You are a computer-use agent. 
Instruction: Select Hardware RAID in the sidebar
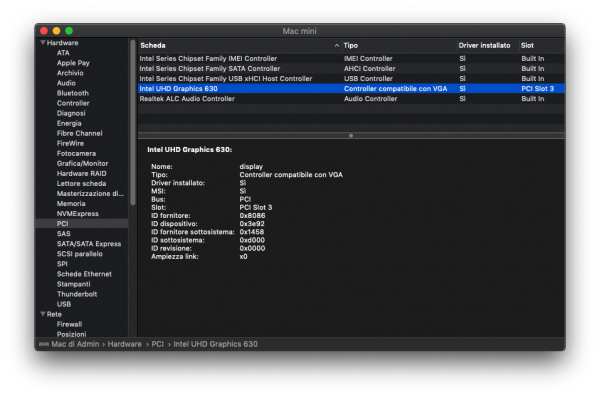coord(82,173)
